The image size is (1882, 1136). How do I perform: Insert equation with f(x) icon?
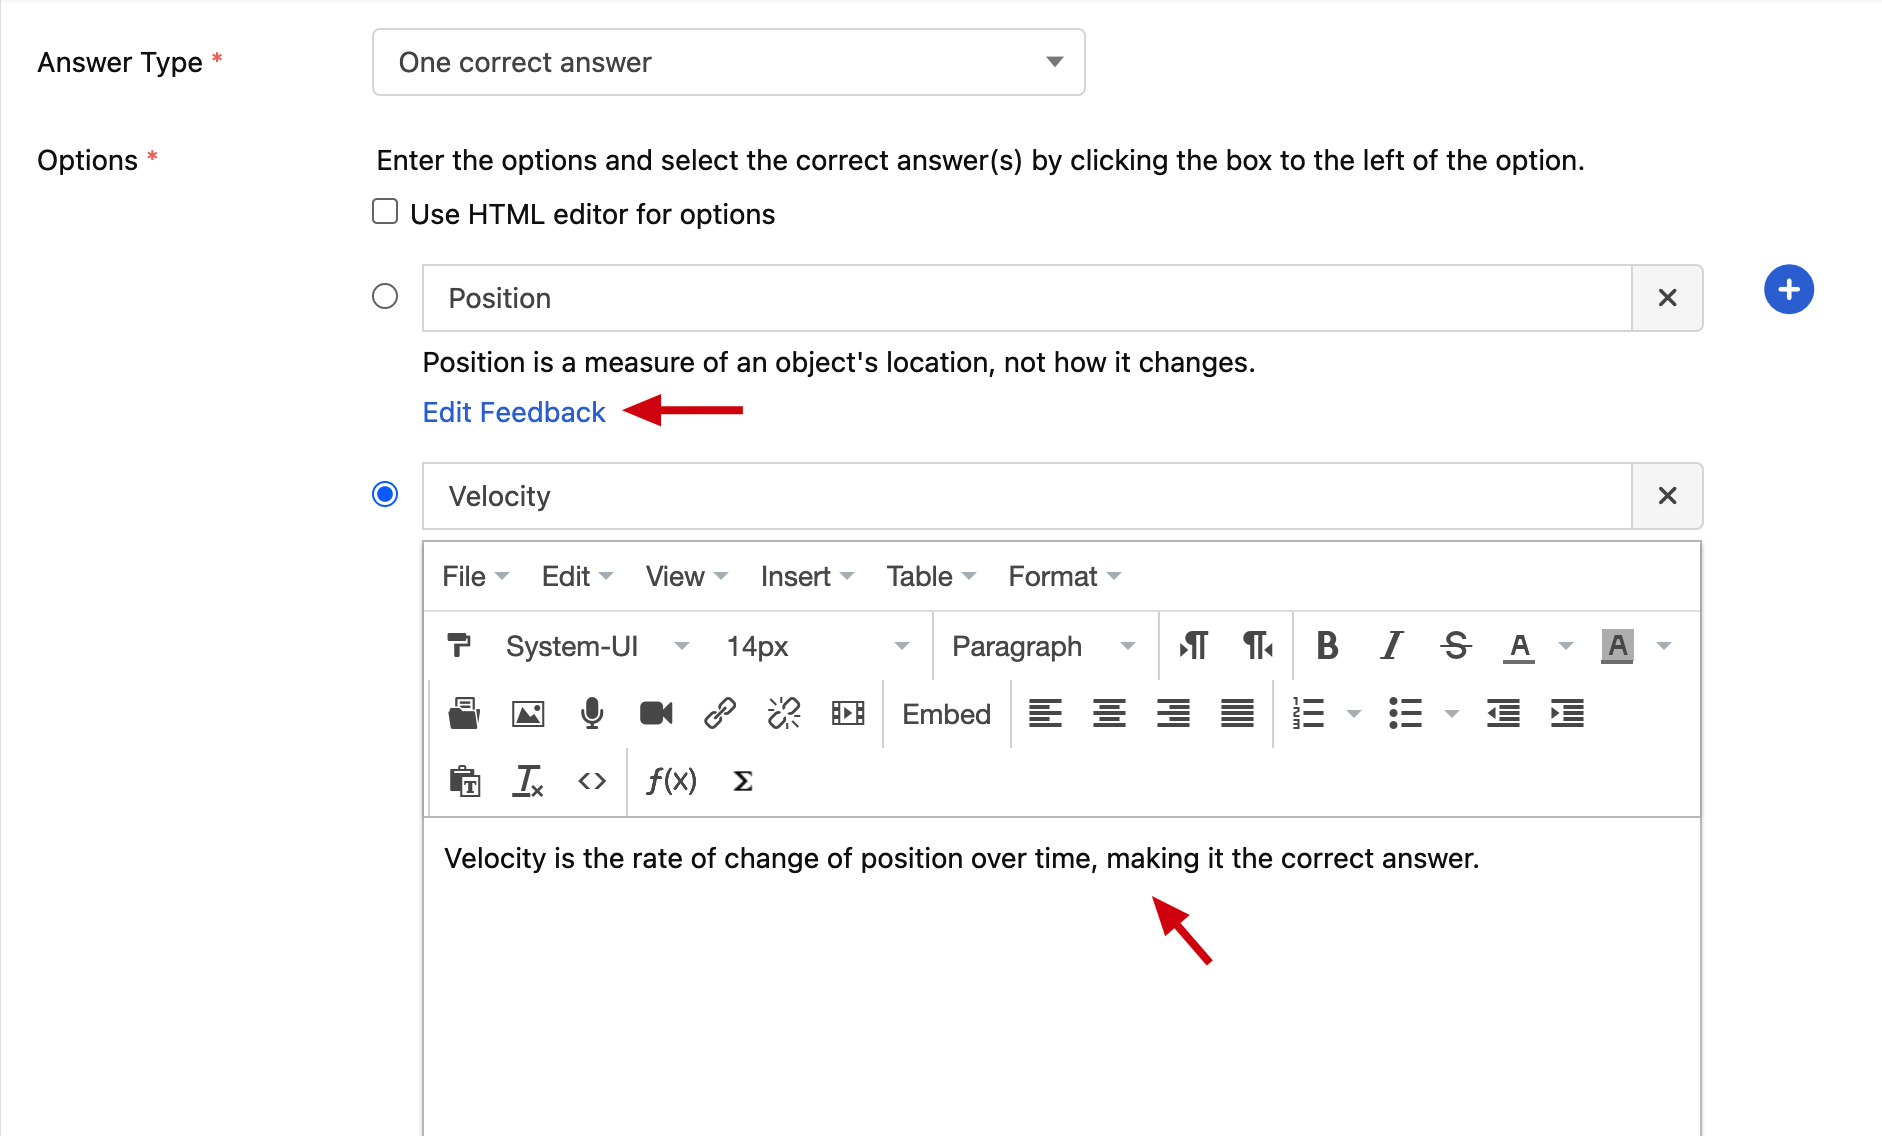coord(671,781)
